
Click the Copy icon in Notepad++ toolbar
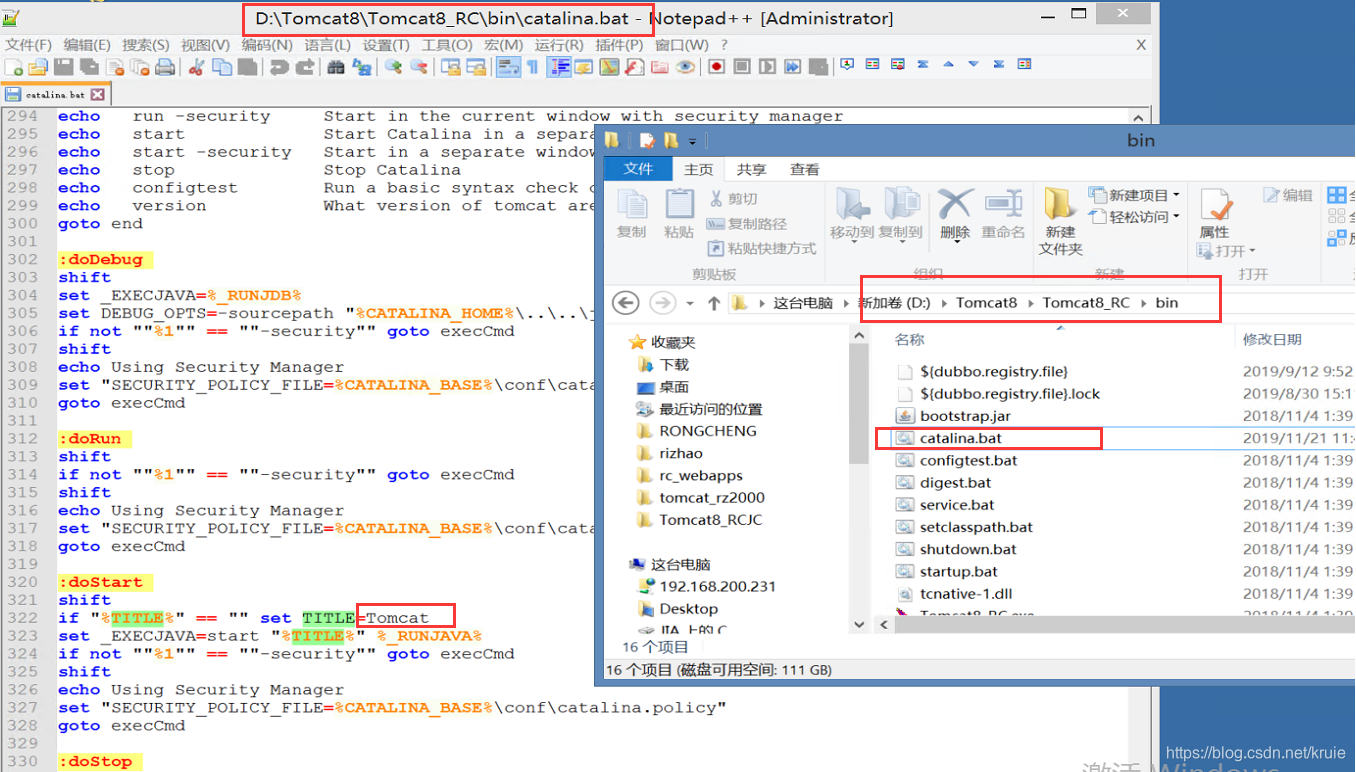tap(221, 67)
